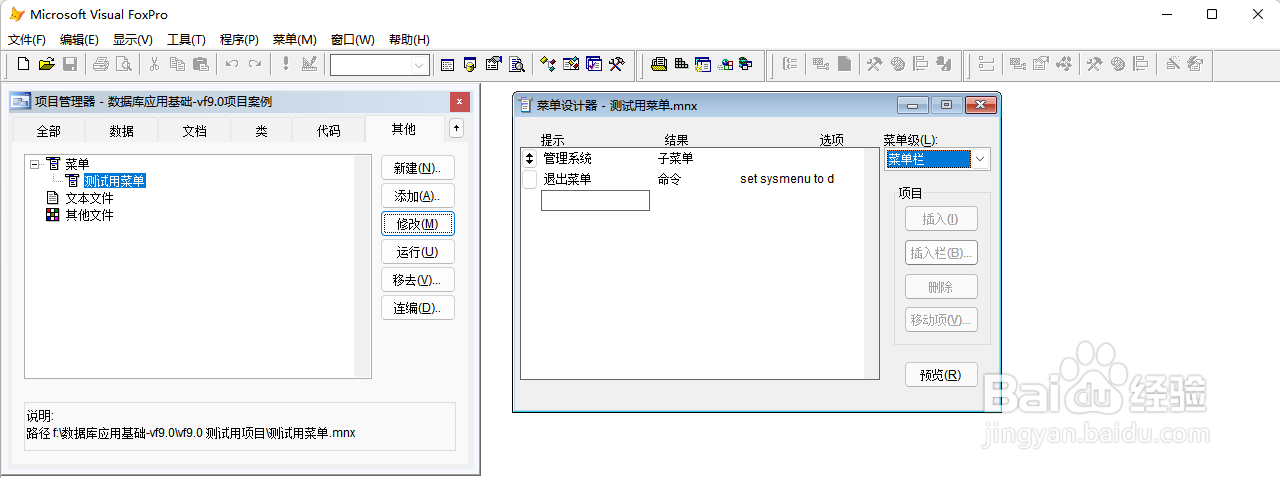Switch to the 类 tab
The image size is (1280, 478).
coord(261,131)
